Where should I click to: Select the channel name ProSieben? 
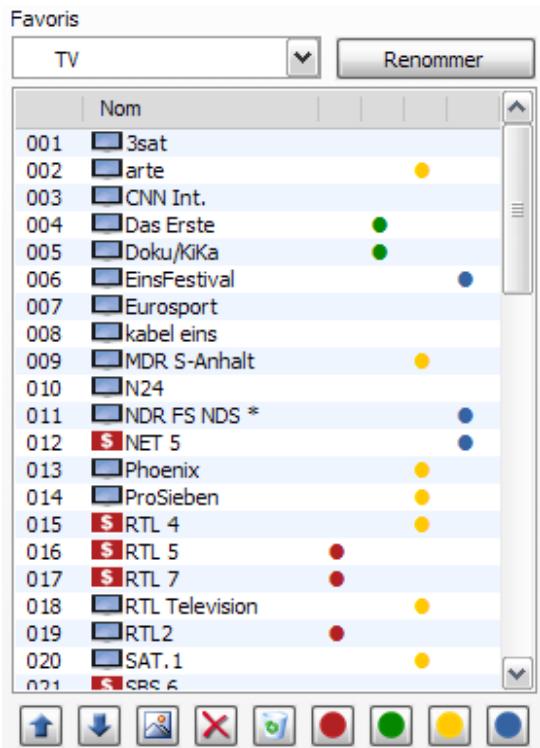[x=172, y=498]
